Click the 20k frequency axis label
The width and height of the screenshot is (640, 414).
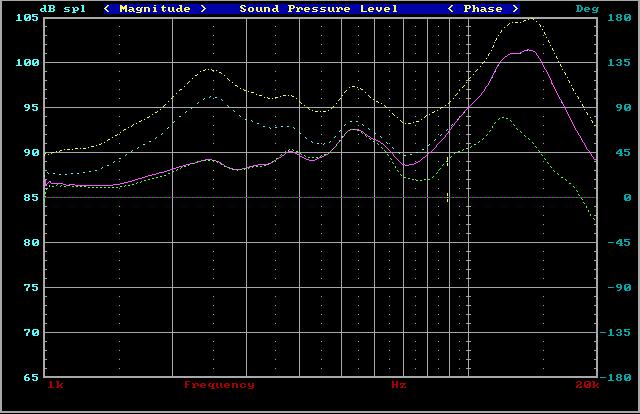587,385
